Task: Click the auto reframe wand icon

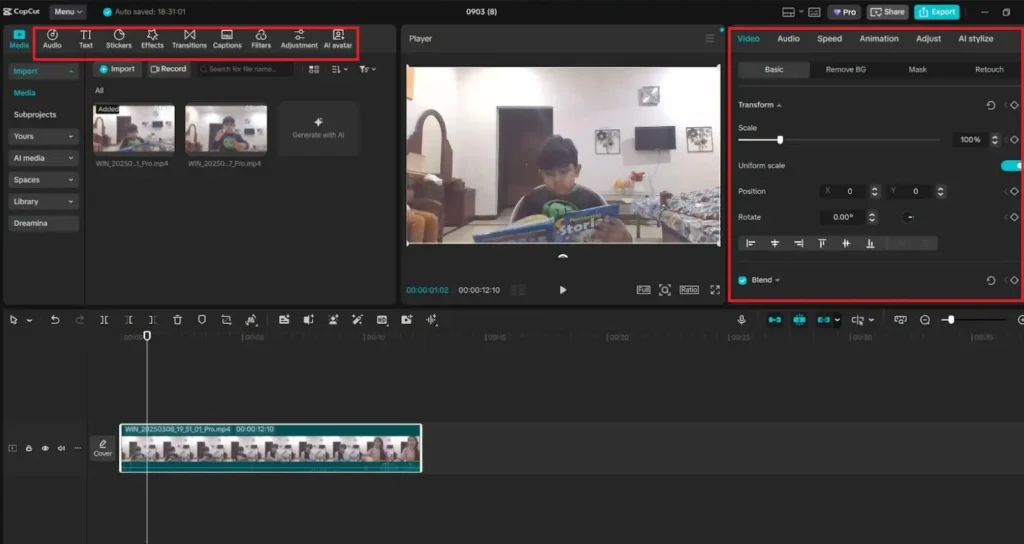Action: click(357, 320)
